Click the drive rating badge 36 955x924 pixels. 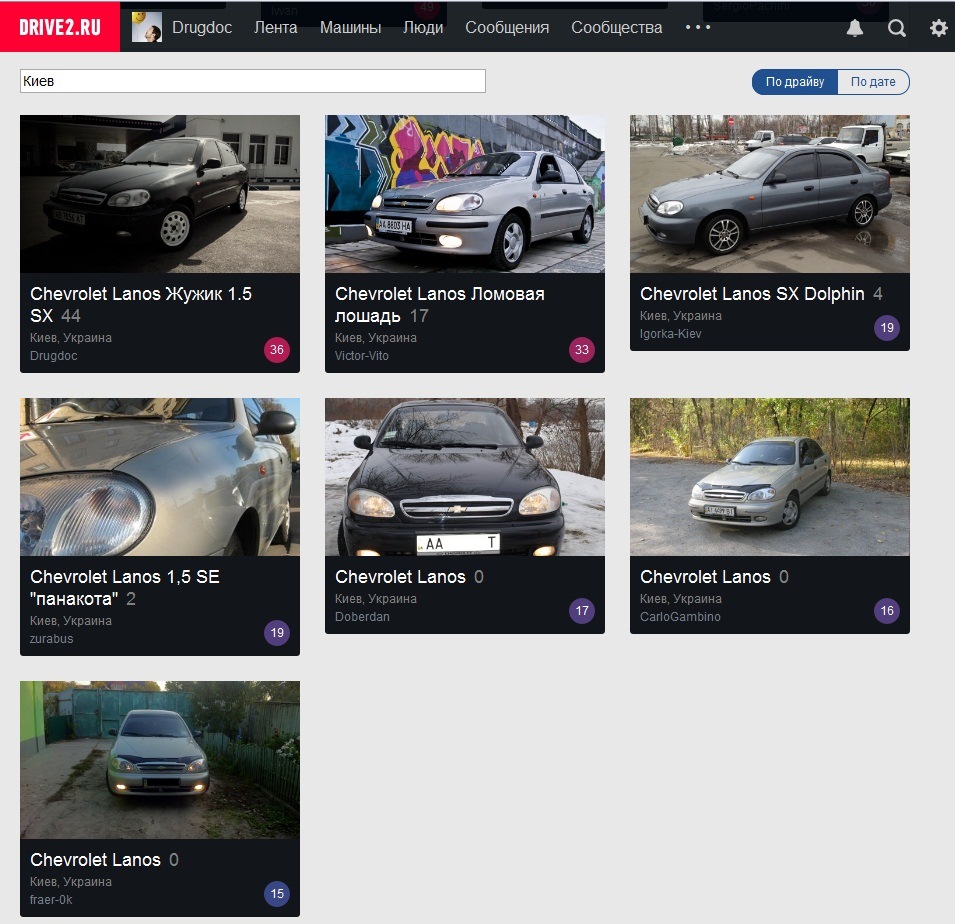point(277,350)
